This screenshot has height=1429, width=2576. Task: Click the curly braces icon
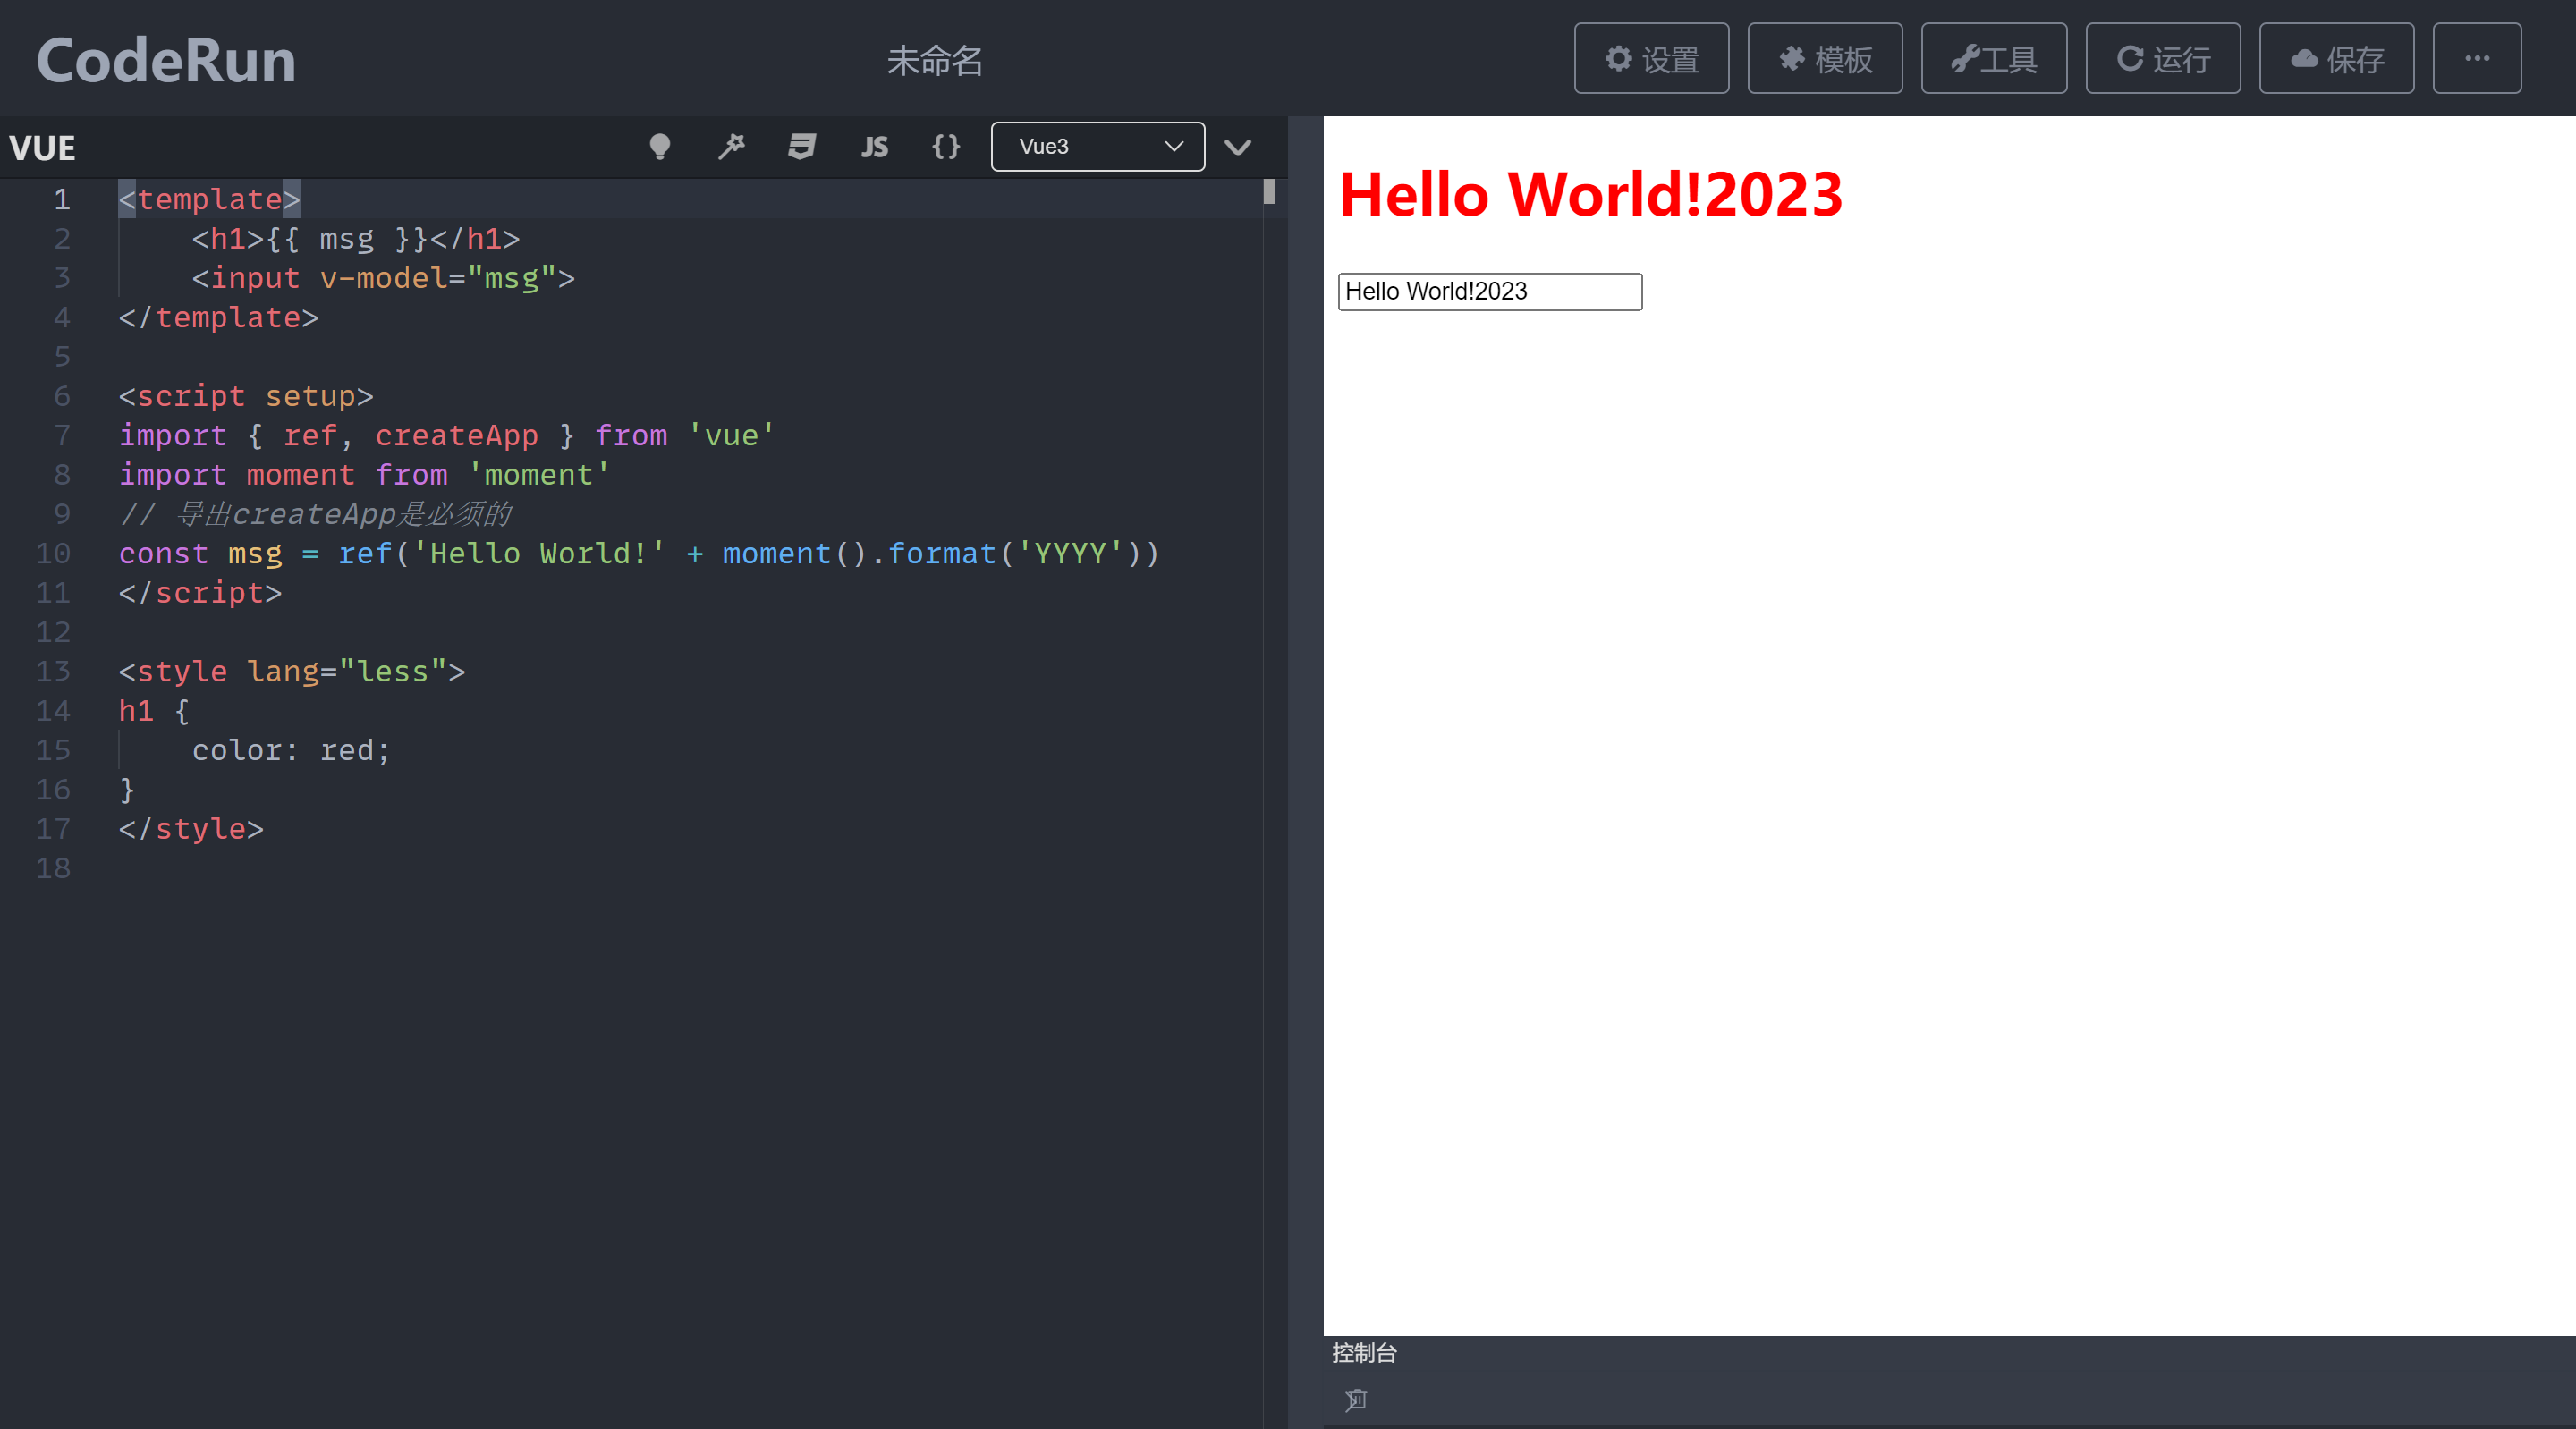(x=946, y=147)
